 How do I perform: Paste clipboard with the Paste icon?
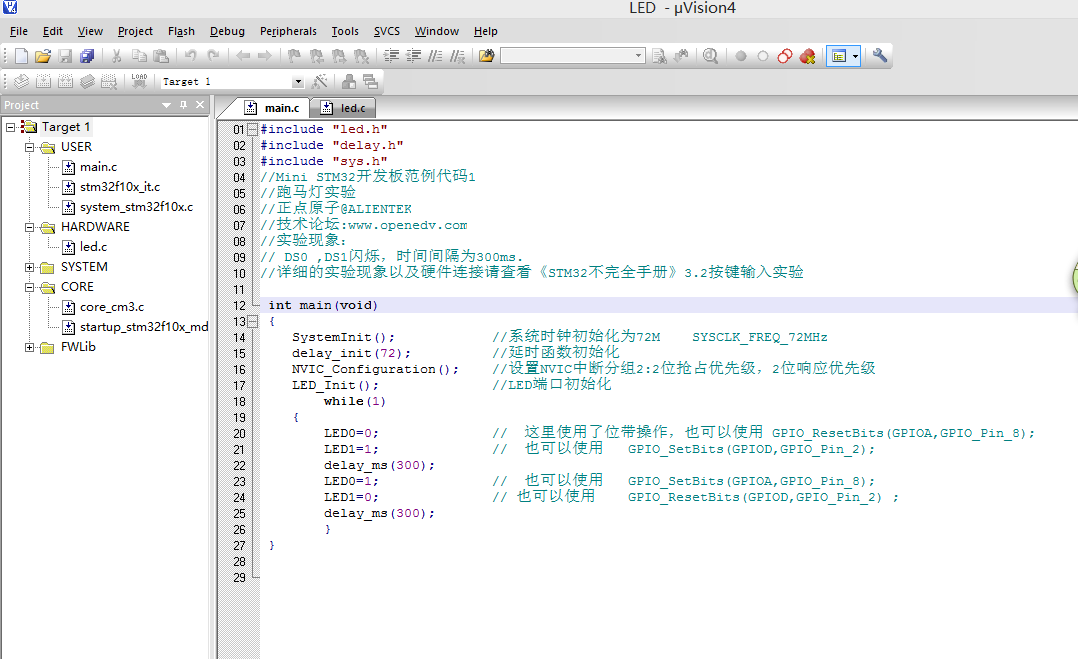click(x=161, y=56)
